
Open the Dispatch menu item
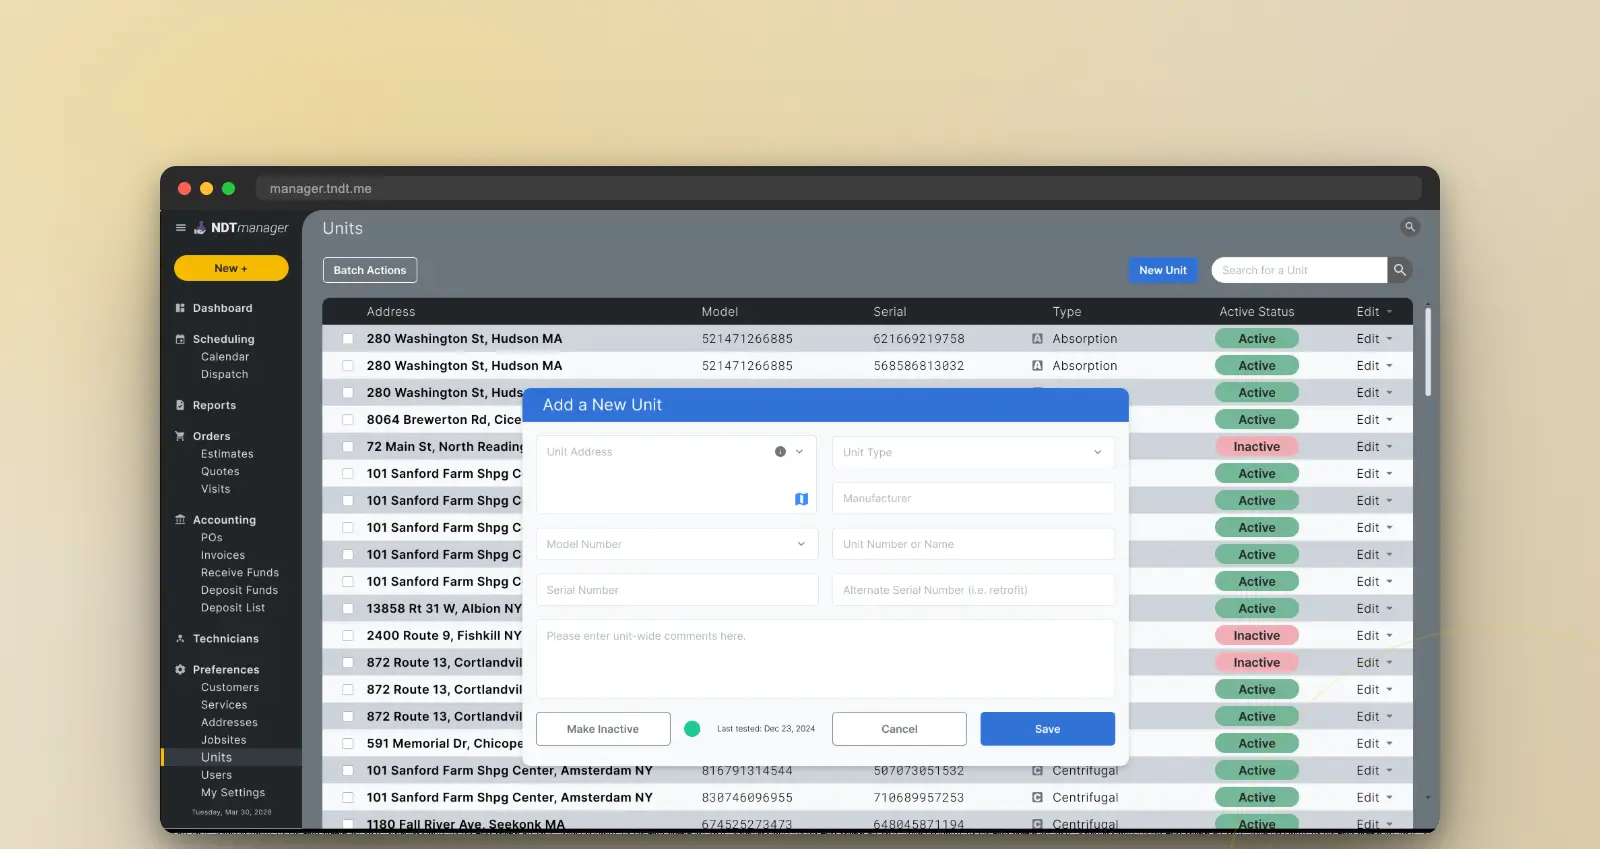click(x=224, y=375)
